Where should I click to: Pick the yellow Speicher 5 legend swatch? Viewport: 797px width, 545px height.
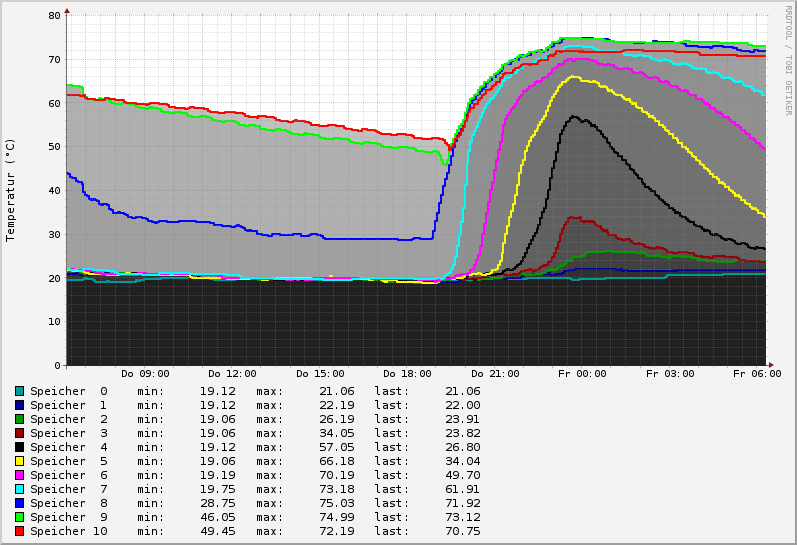coord(19,461)
